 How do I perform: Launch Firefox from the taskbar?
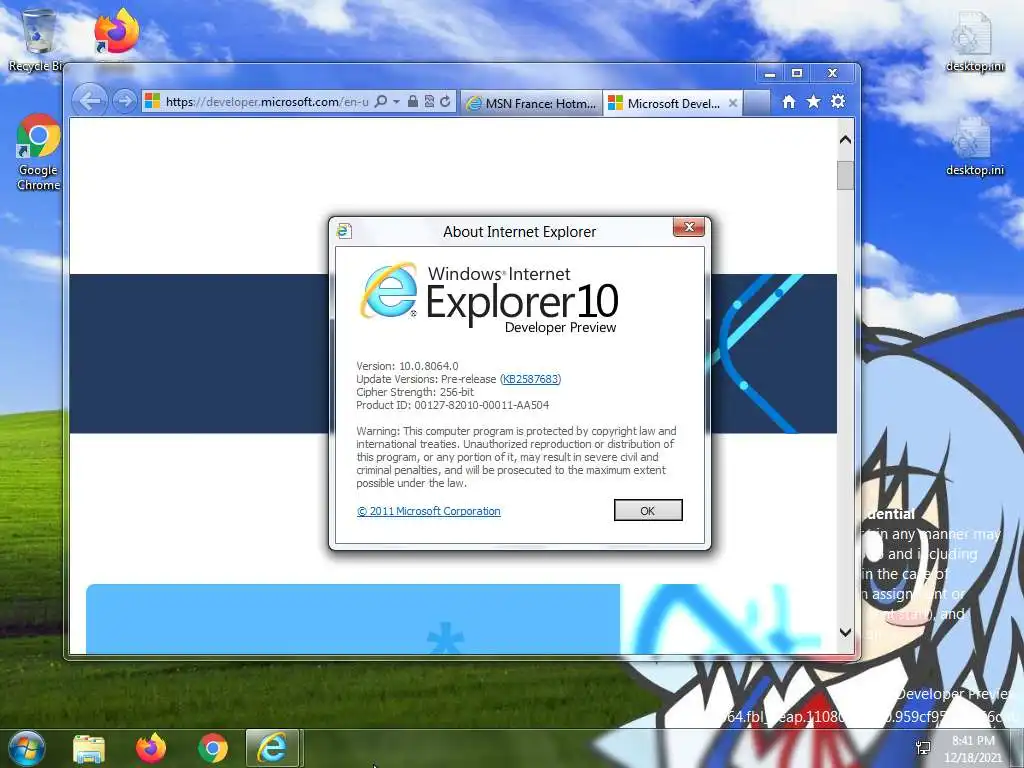(x=151, y=748)
